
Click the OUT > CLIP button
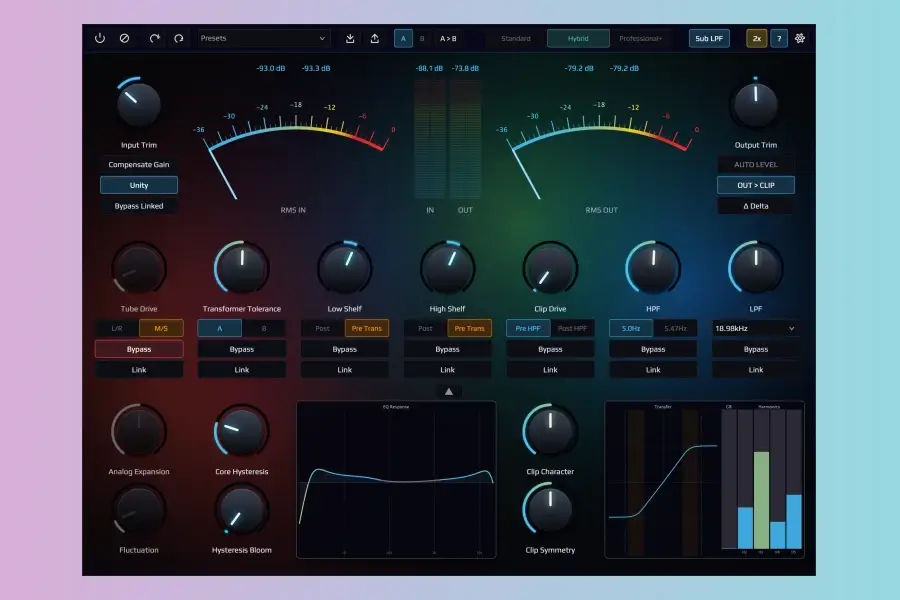coord(756,185)
